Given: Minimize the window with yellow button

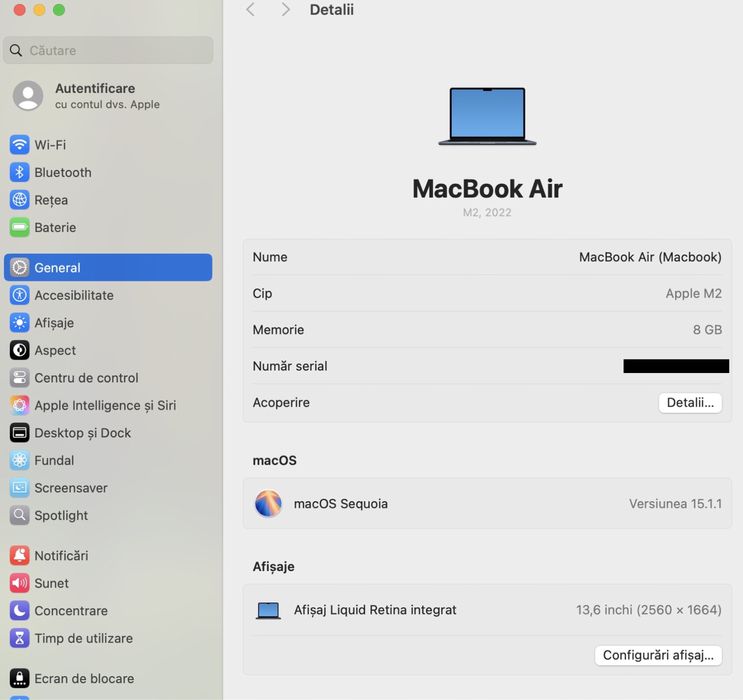Looking at the screenshot, I should point(39,9).
